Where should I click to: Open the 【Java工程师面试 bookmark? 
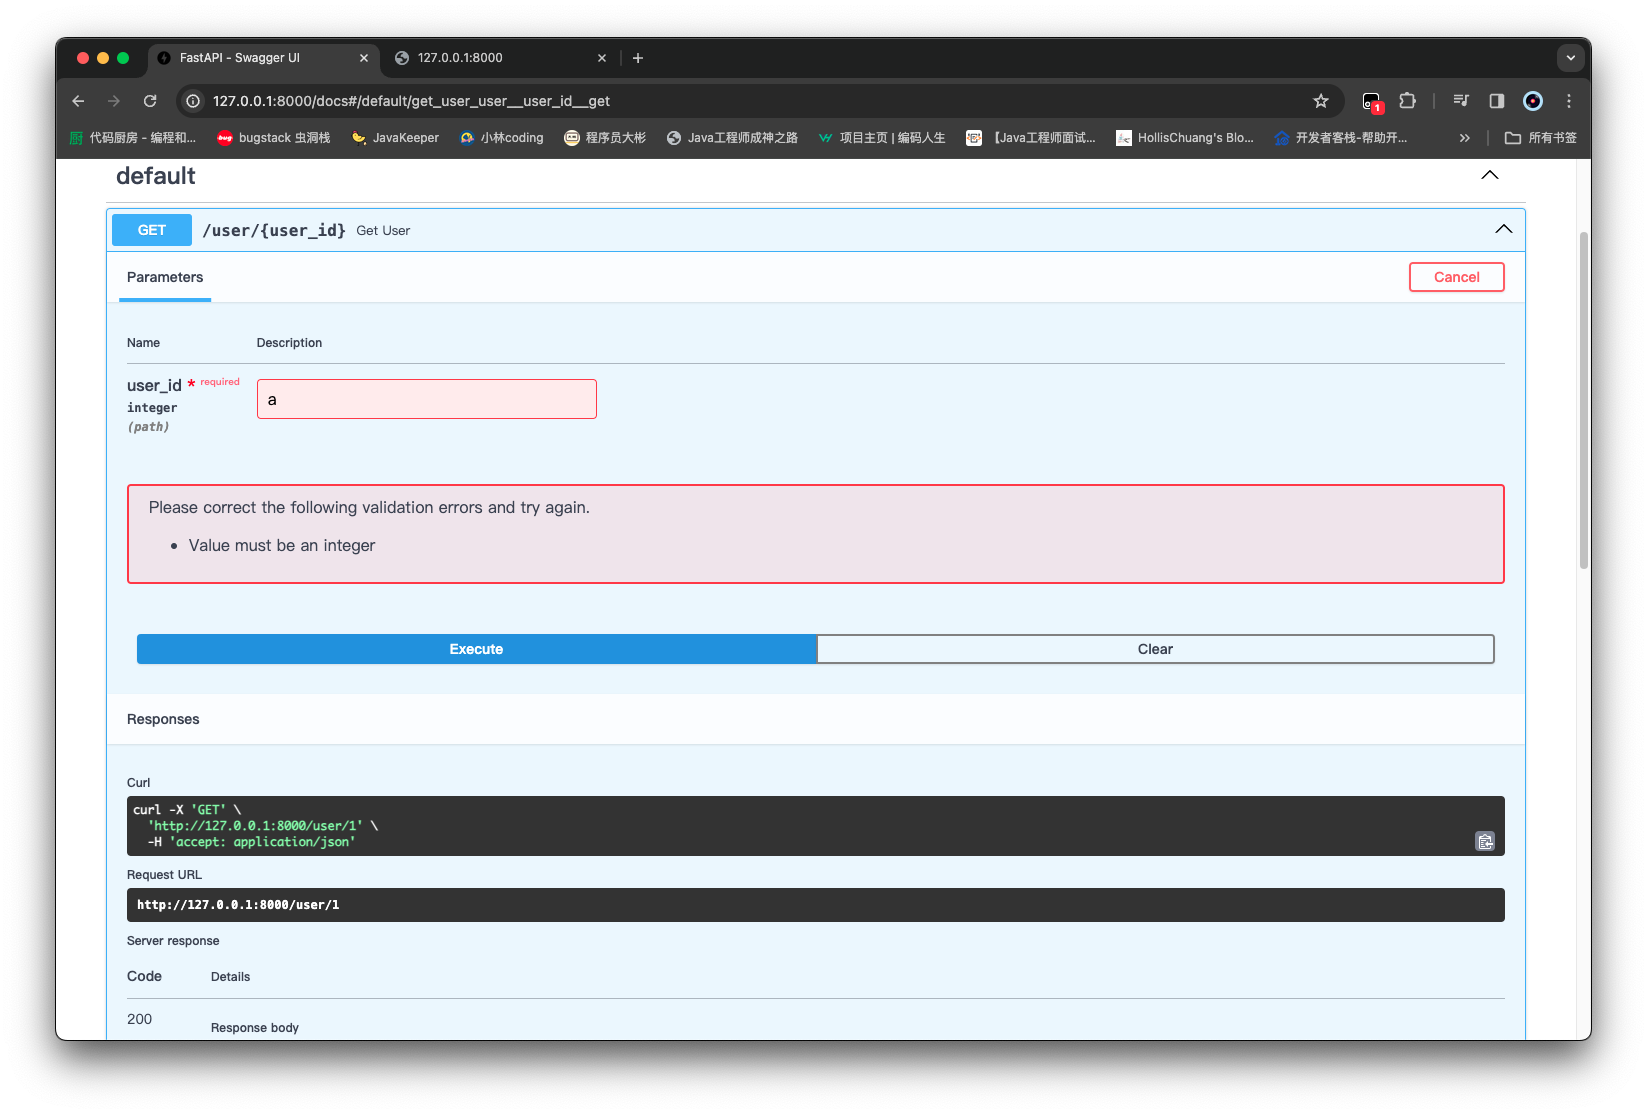1030,138
